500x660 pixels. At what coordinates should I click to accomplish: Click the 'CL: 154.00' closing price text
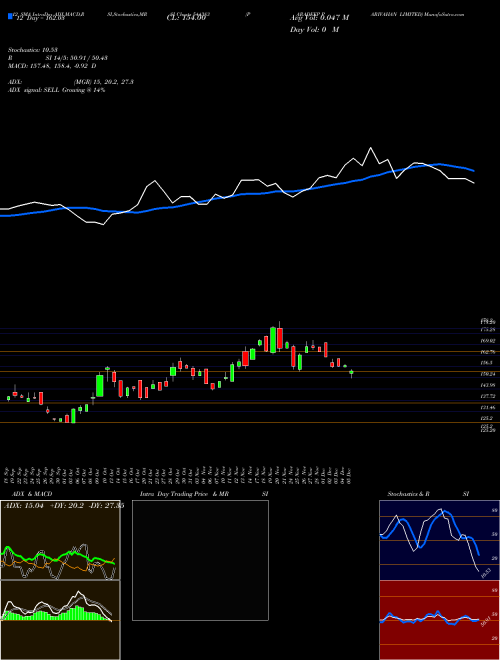(186, 18)
